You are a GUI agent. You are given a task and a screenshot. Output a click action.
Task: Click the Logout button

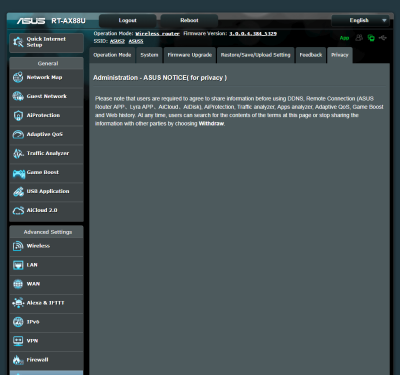coord(128,21)
